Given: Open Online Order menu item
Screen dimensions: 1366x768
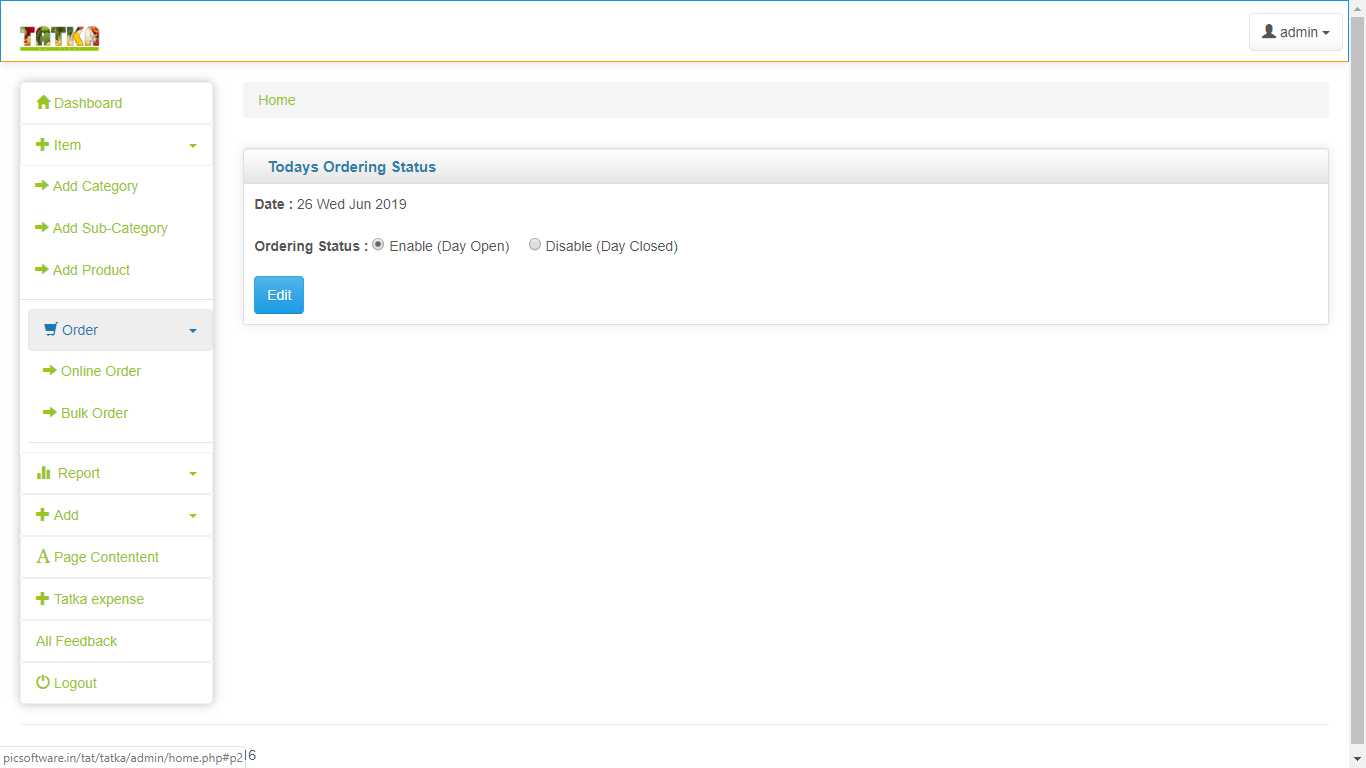Looking at the screenshot, I should tap(101, 371).
